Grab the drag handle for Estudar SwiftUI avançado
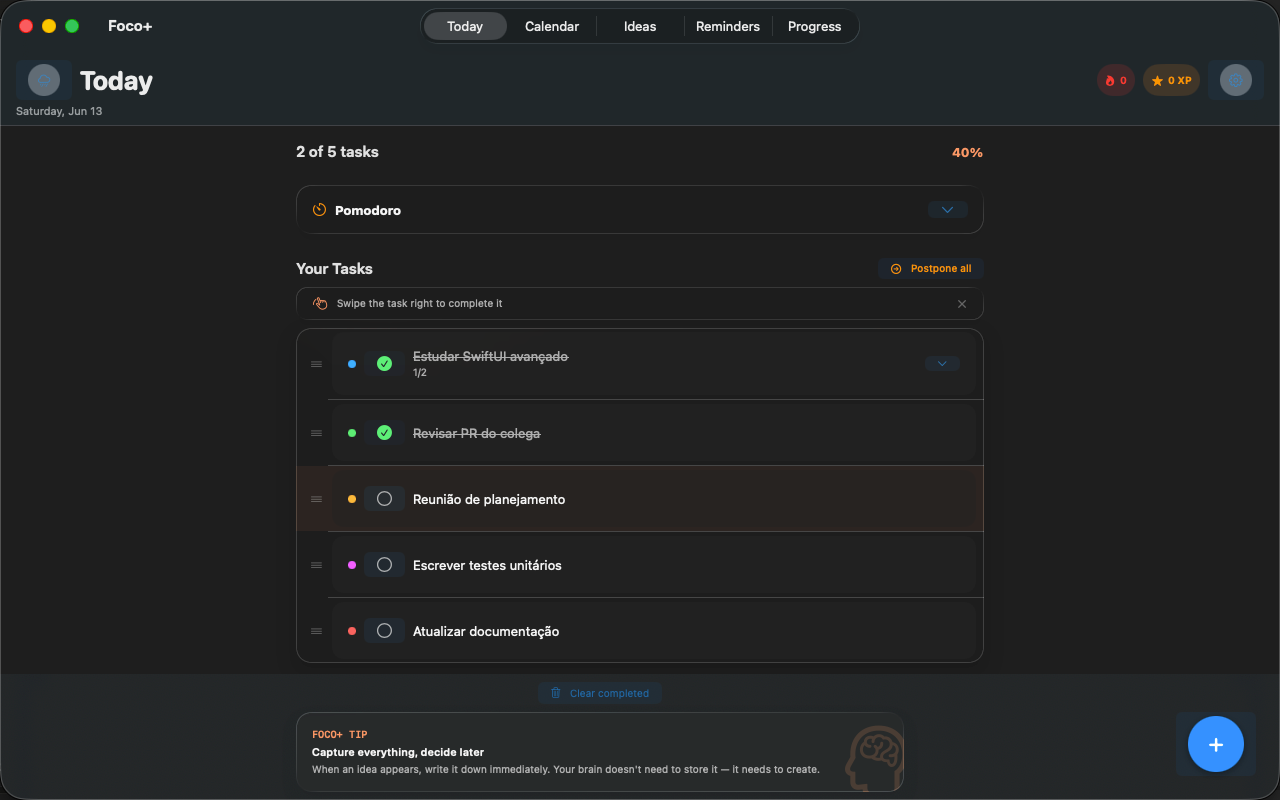The width and height of the screenshot is (1280, 800). tap(316, 364)
